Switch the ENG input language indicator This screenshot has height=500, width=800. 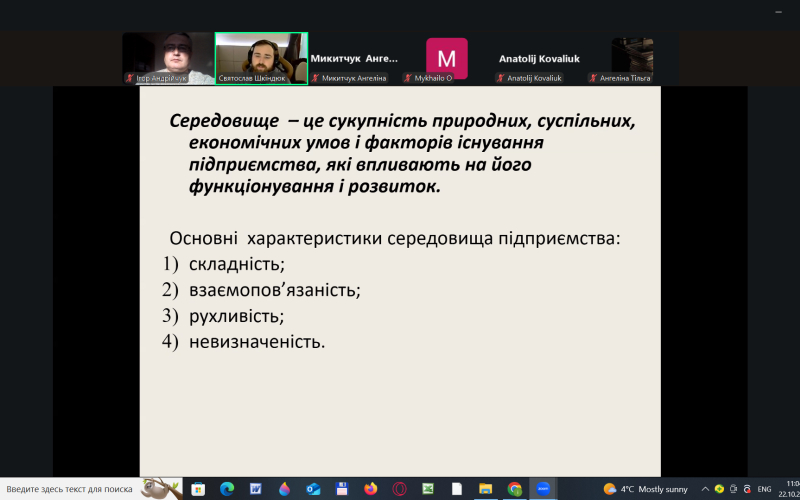click(x=765, y=489)
